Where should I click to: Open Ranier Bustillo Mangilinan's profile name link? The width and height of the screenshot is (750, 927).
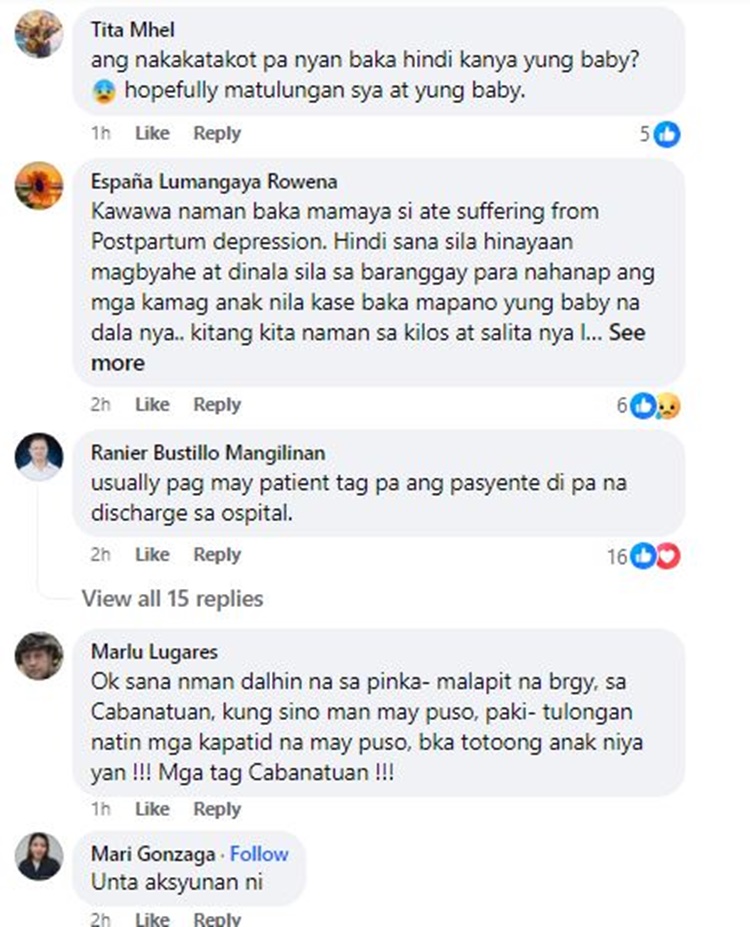click(208, 453)
